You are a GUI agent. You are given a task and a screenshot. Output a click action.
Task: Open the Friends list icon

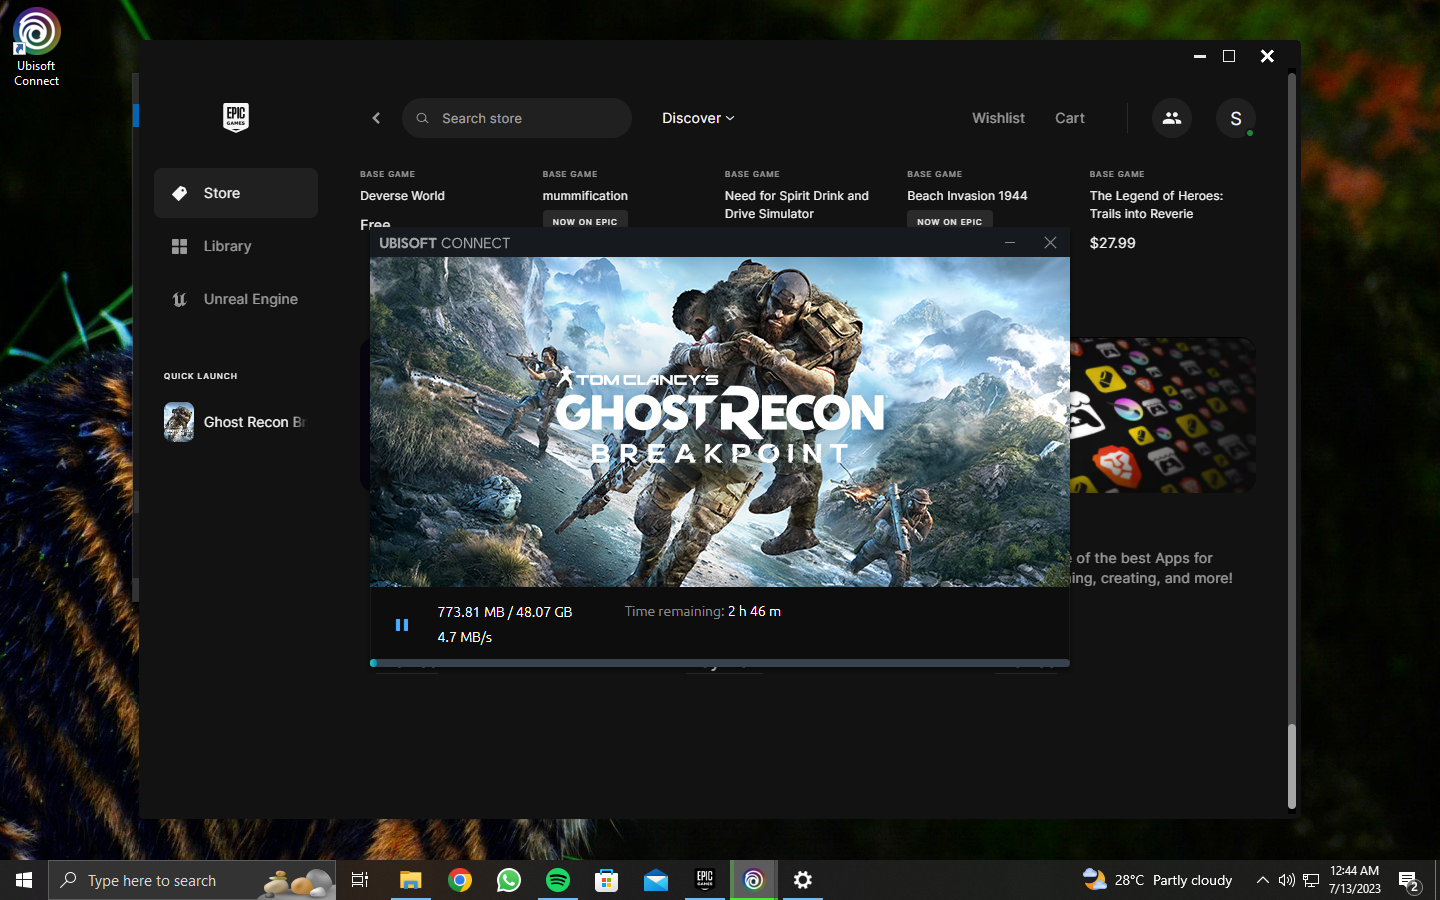[x=1171, y=118]
